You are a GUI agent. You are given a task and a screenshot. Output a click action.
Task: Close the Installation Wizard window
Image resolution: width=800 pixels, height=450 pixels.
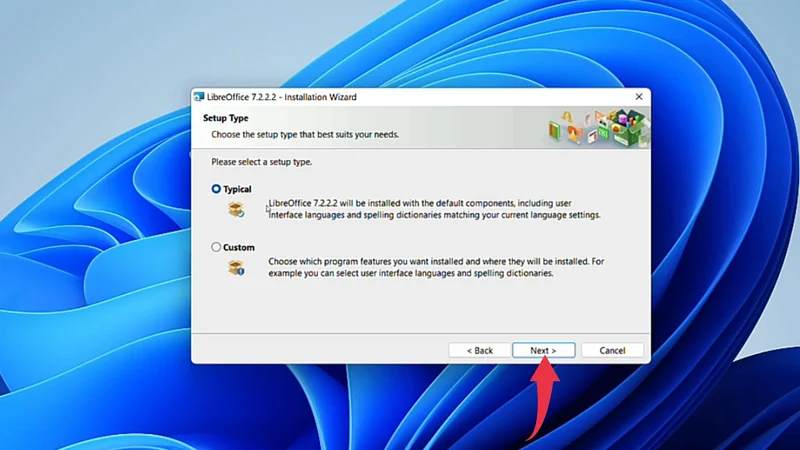[638, 97]
